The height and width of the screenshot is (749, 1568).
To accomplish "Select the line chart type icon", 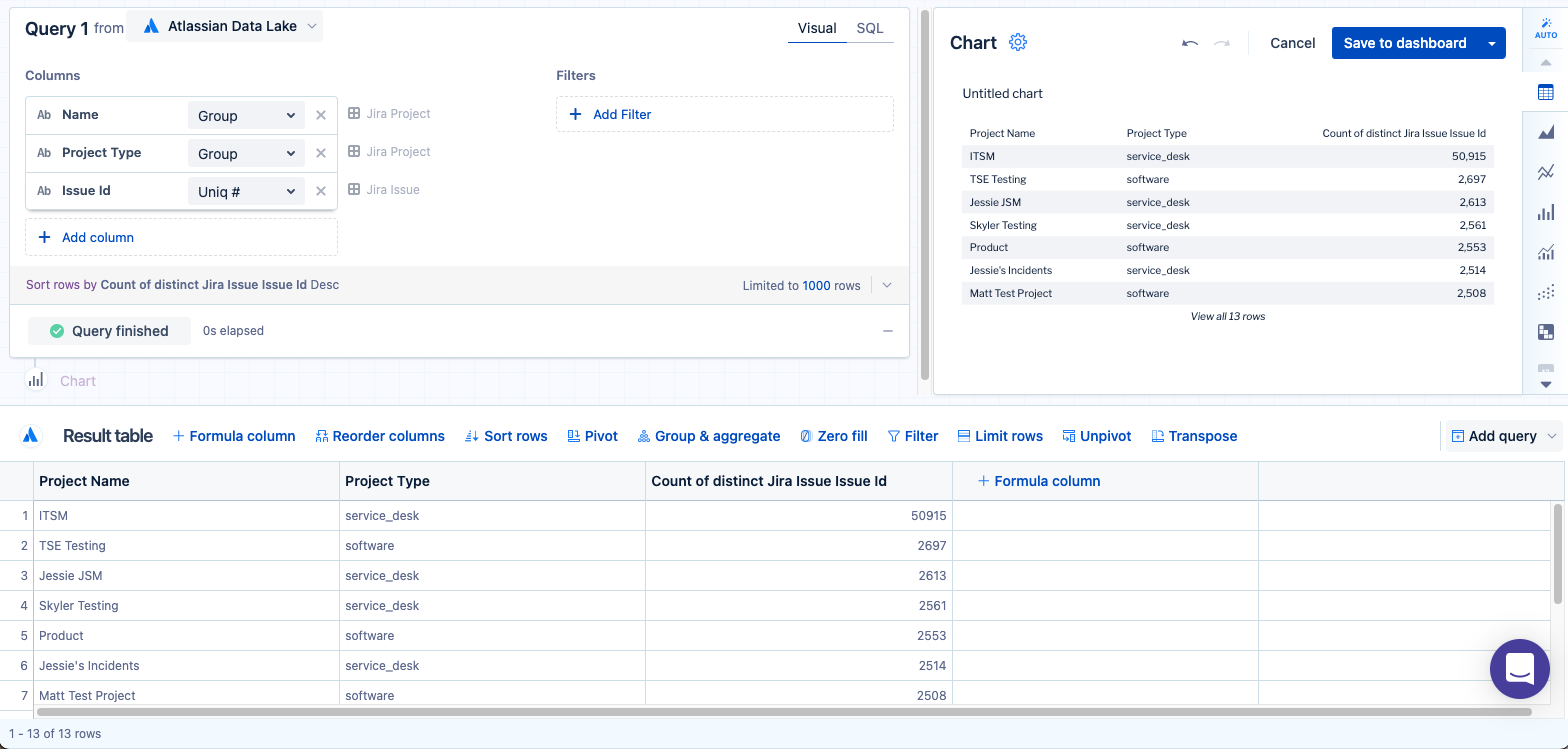I will (1545, 172).
